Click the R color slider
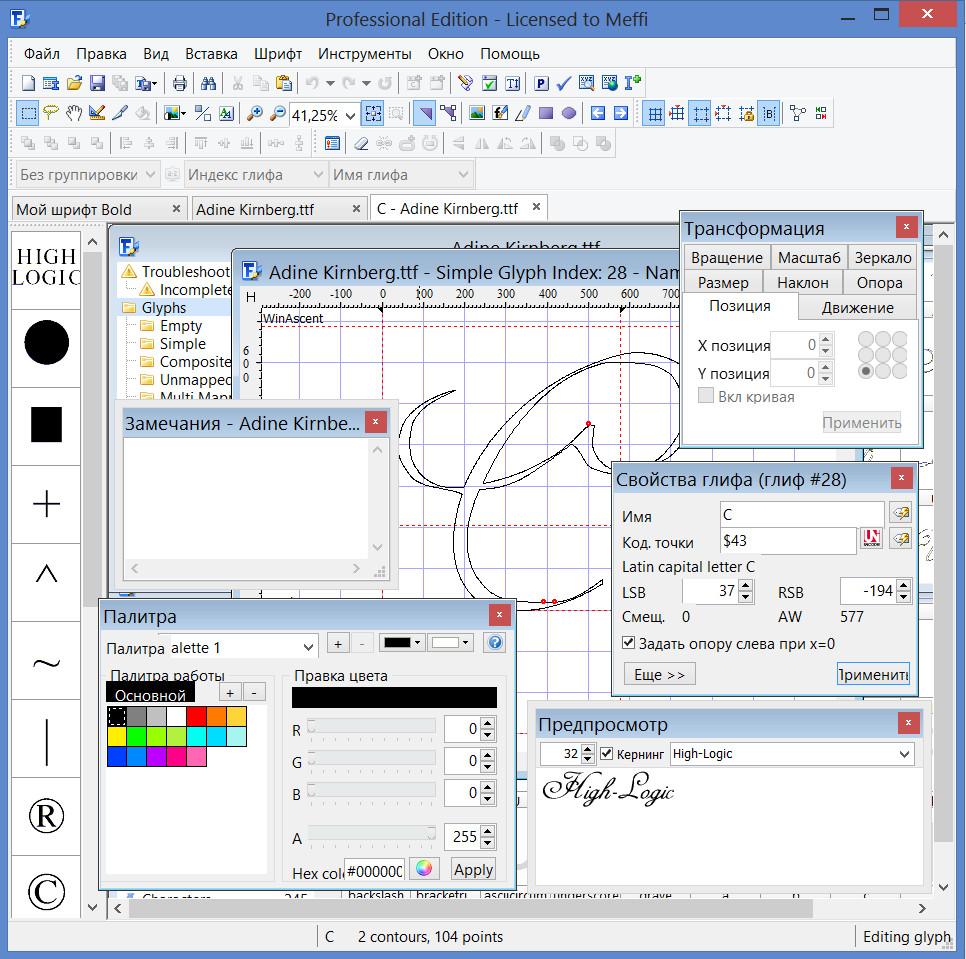This screenshot has width=966, height=959. coord(372,727)
